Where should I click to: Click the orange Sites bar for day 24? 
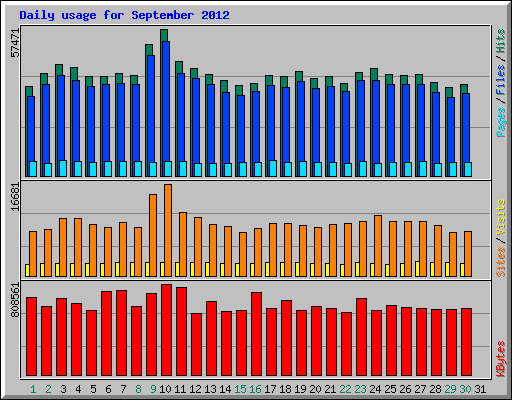[378, 246]
